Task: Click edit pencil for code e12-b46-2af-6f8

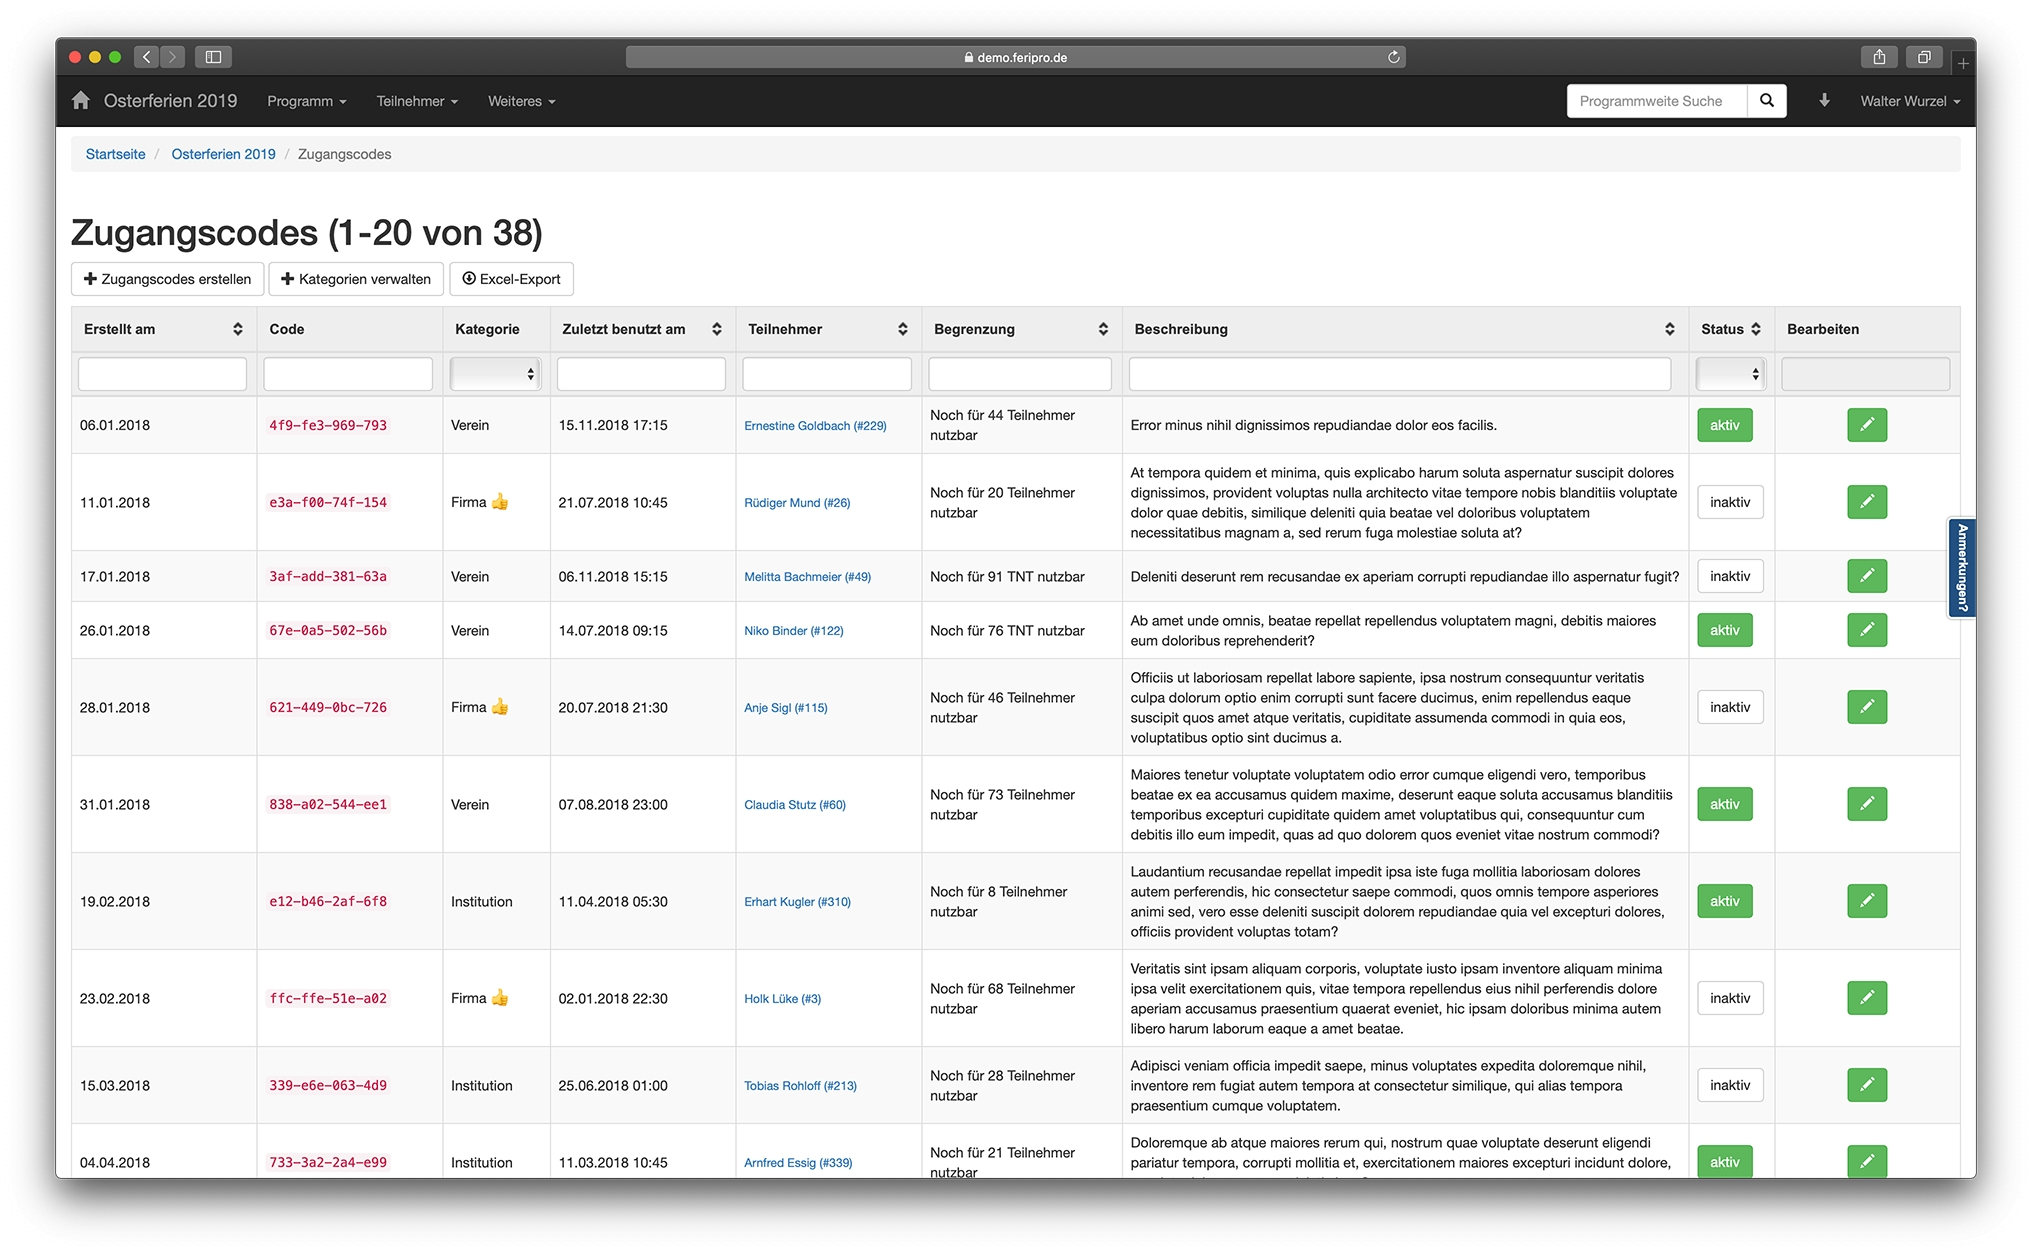Action: tap(1866, 901)
